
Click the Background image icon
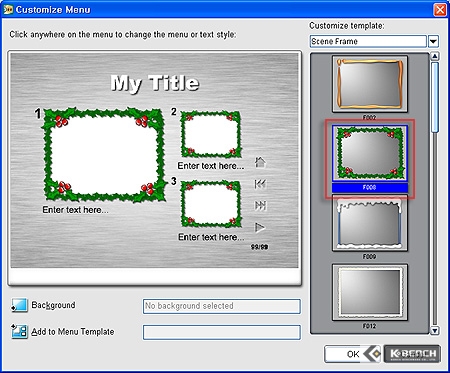19,305
